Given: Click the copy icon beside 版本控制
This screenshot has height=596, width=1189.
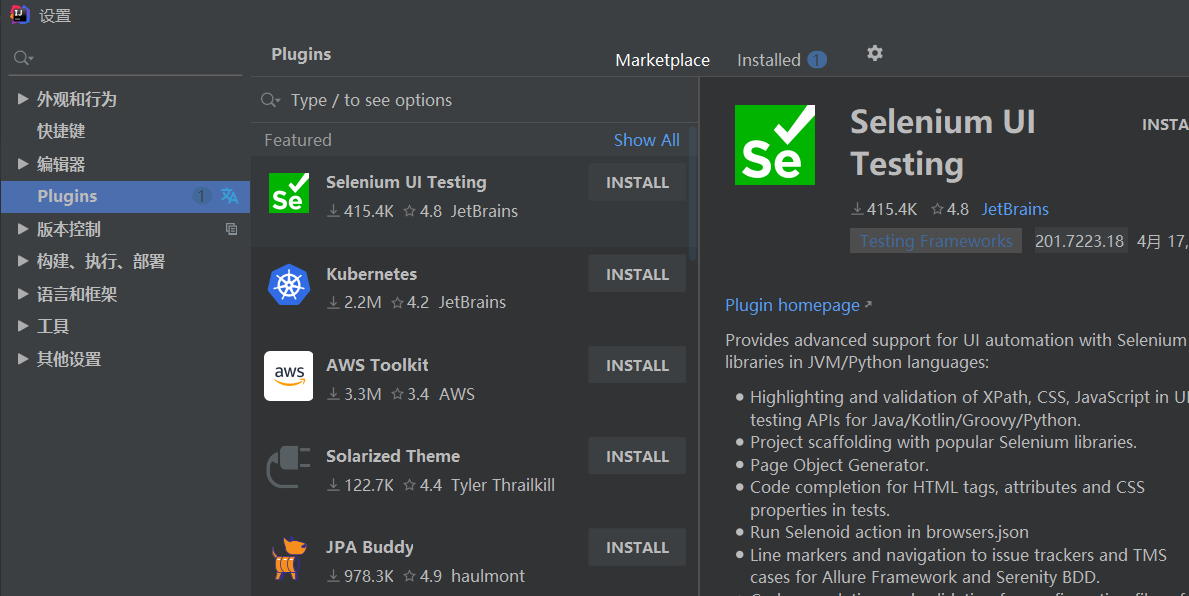Looking at the screenshot, I should click(232, 229).
